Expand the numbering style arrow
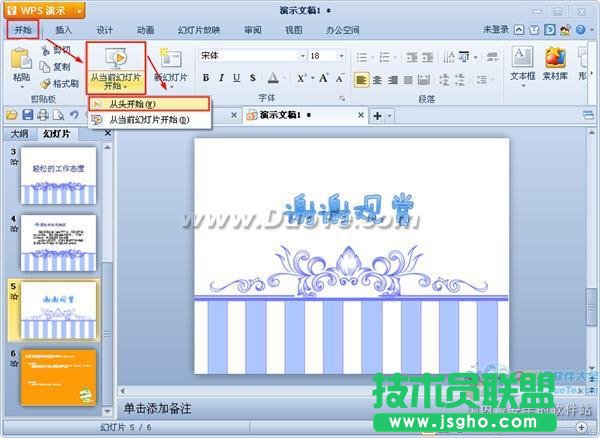Image resolution: width=600 pixels, height=438 pixels. click(x=395, y=57)
